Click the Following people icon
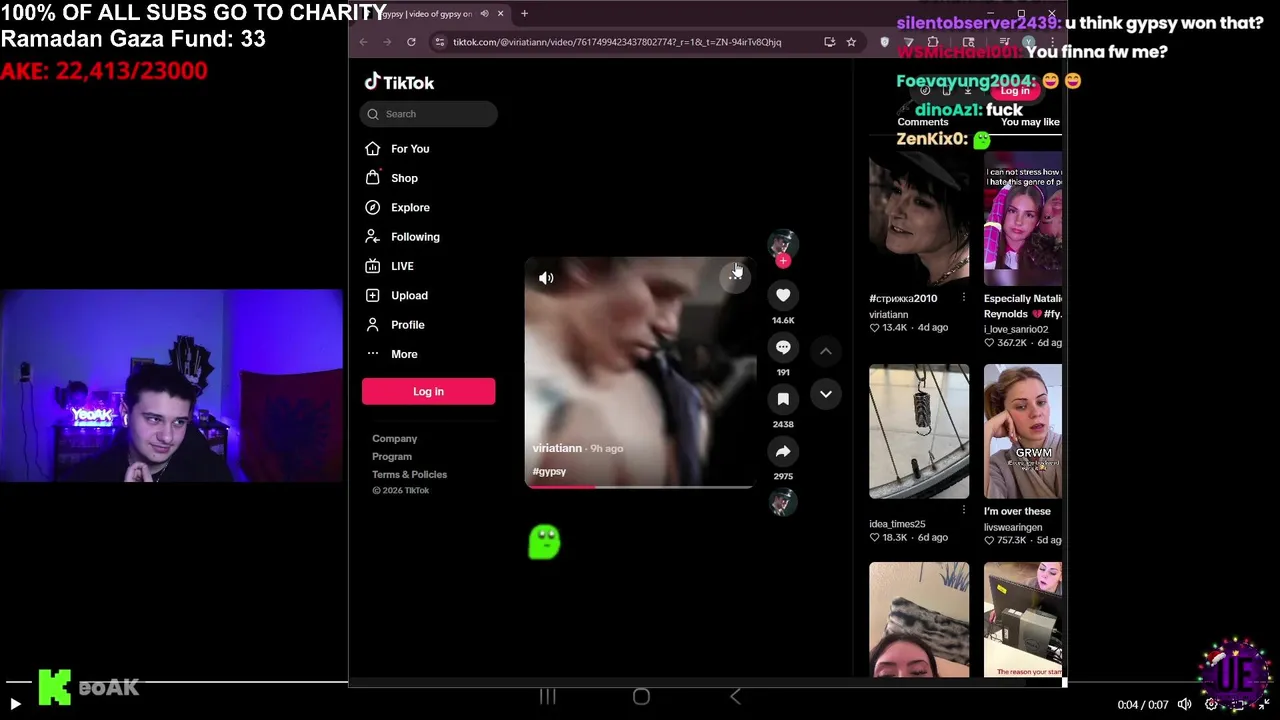The image size is (1280, 720). (372, 237)
